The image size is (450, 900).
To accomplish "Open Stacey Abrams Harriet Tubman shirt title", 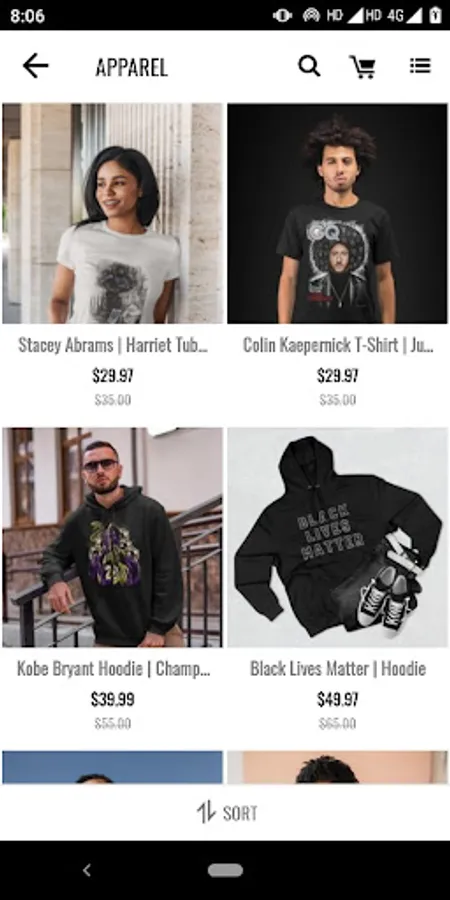I will [112, 345].
